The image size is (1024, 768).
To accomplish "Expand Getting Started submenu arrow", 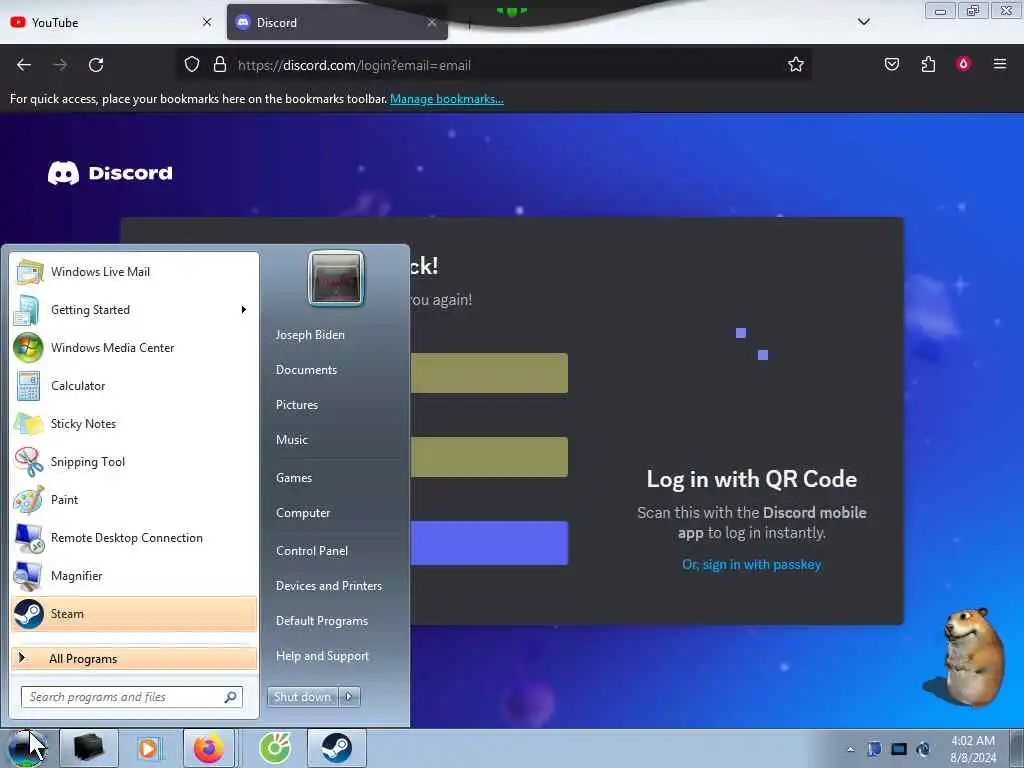I will [244, 310].
